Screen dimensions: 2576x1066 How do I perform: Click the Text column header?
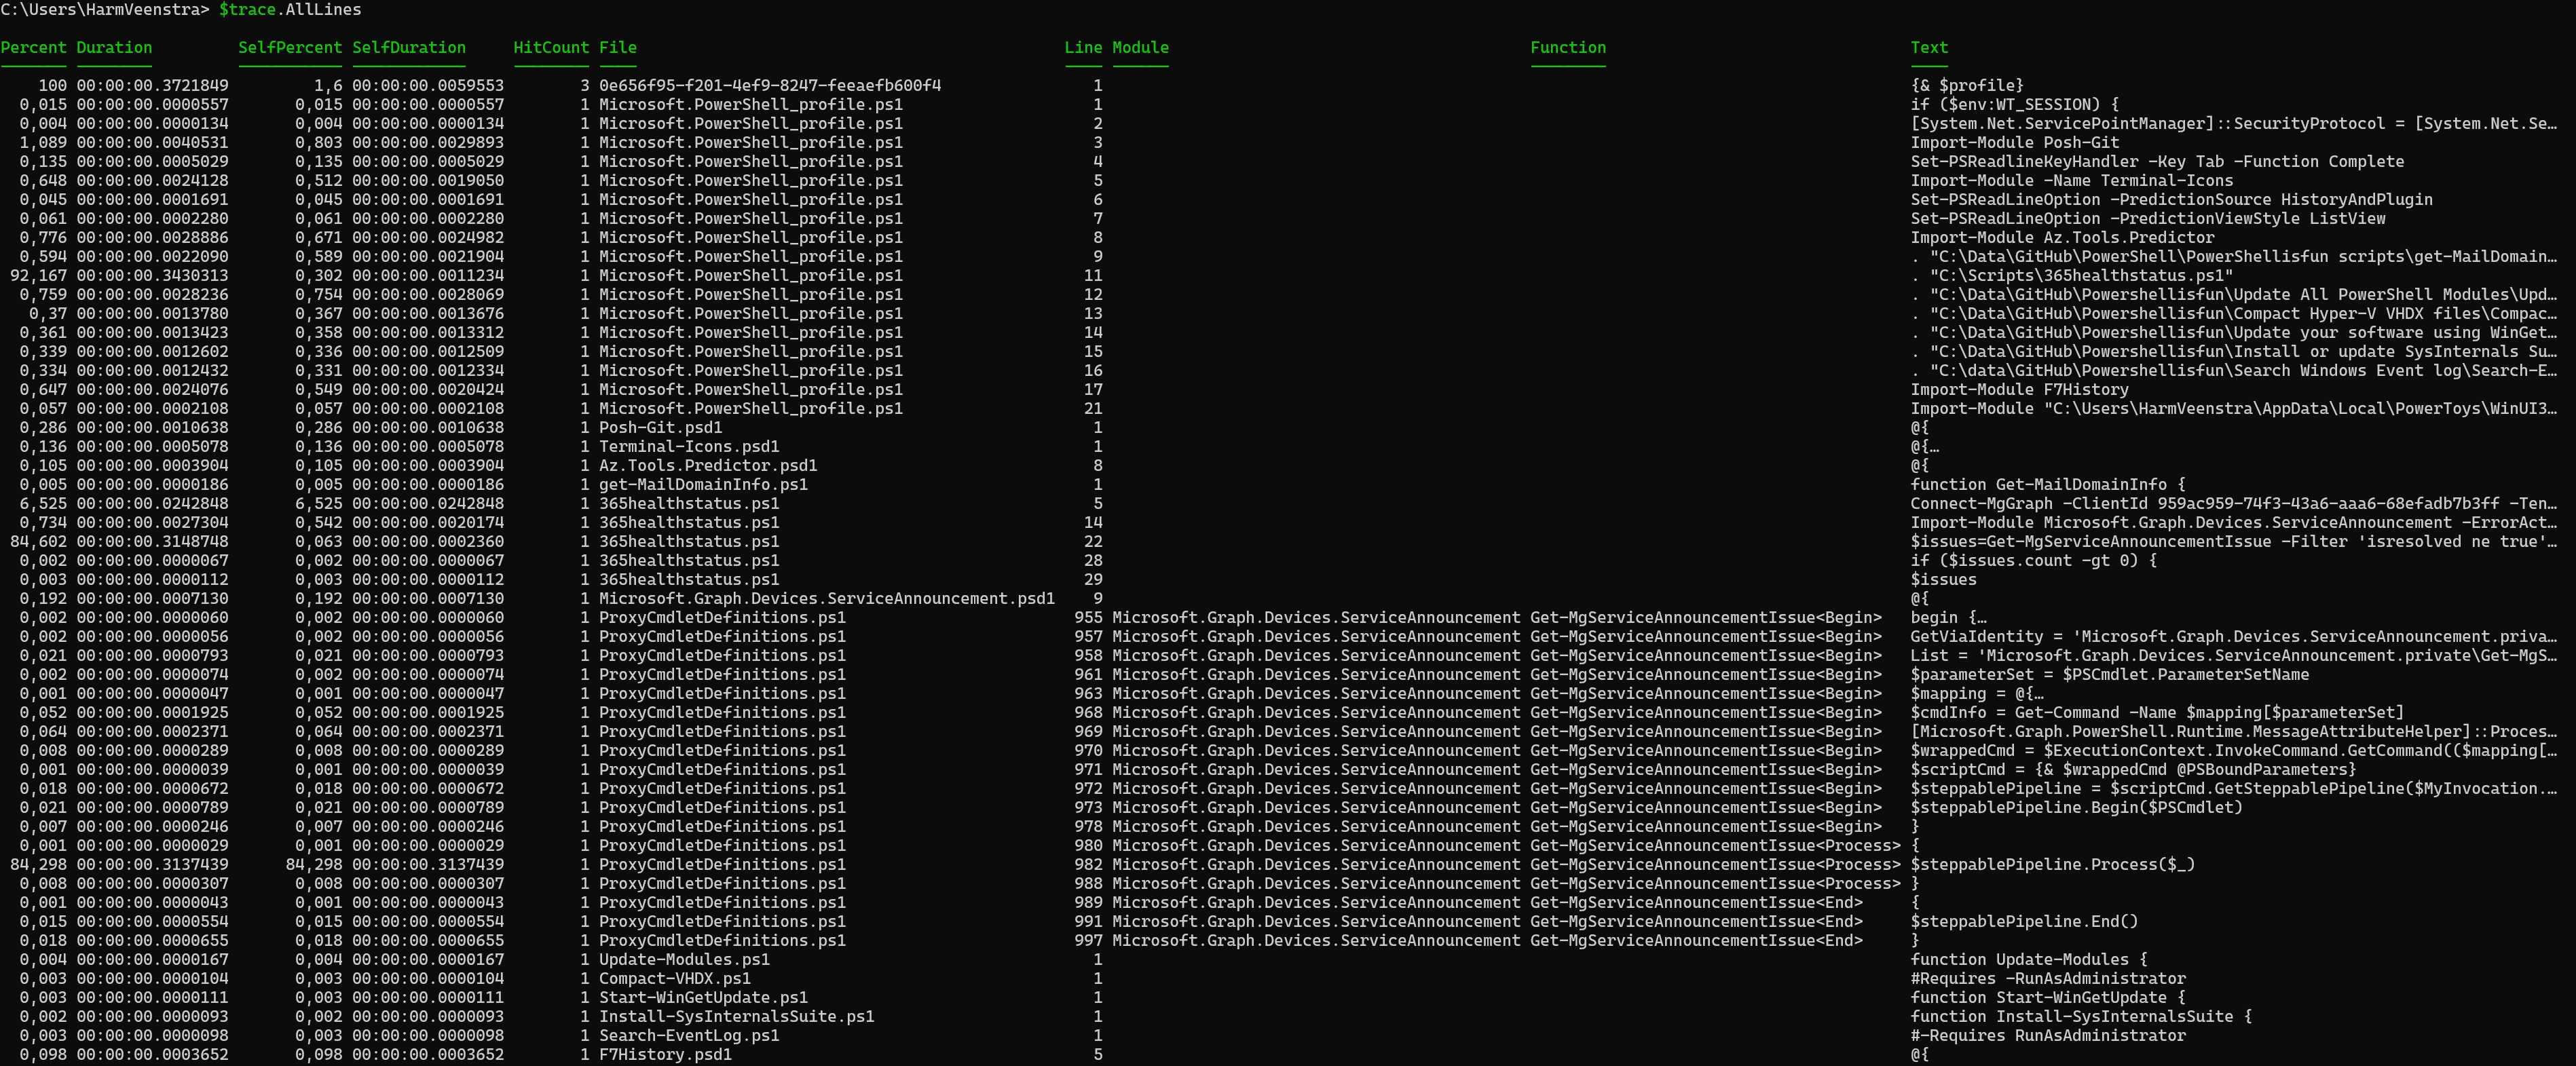1928,47
